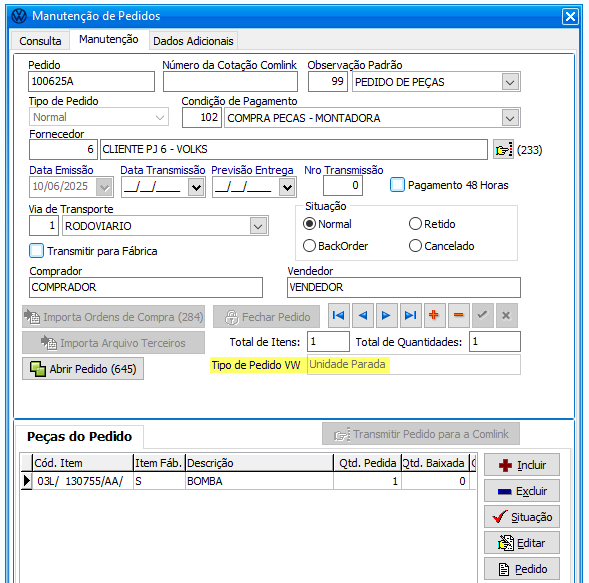Delete record with the orange minus icon
The height and width of the screenshot is (583, 589).
point(458,316)
